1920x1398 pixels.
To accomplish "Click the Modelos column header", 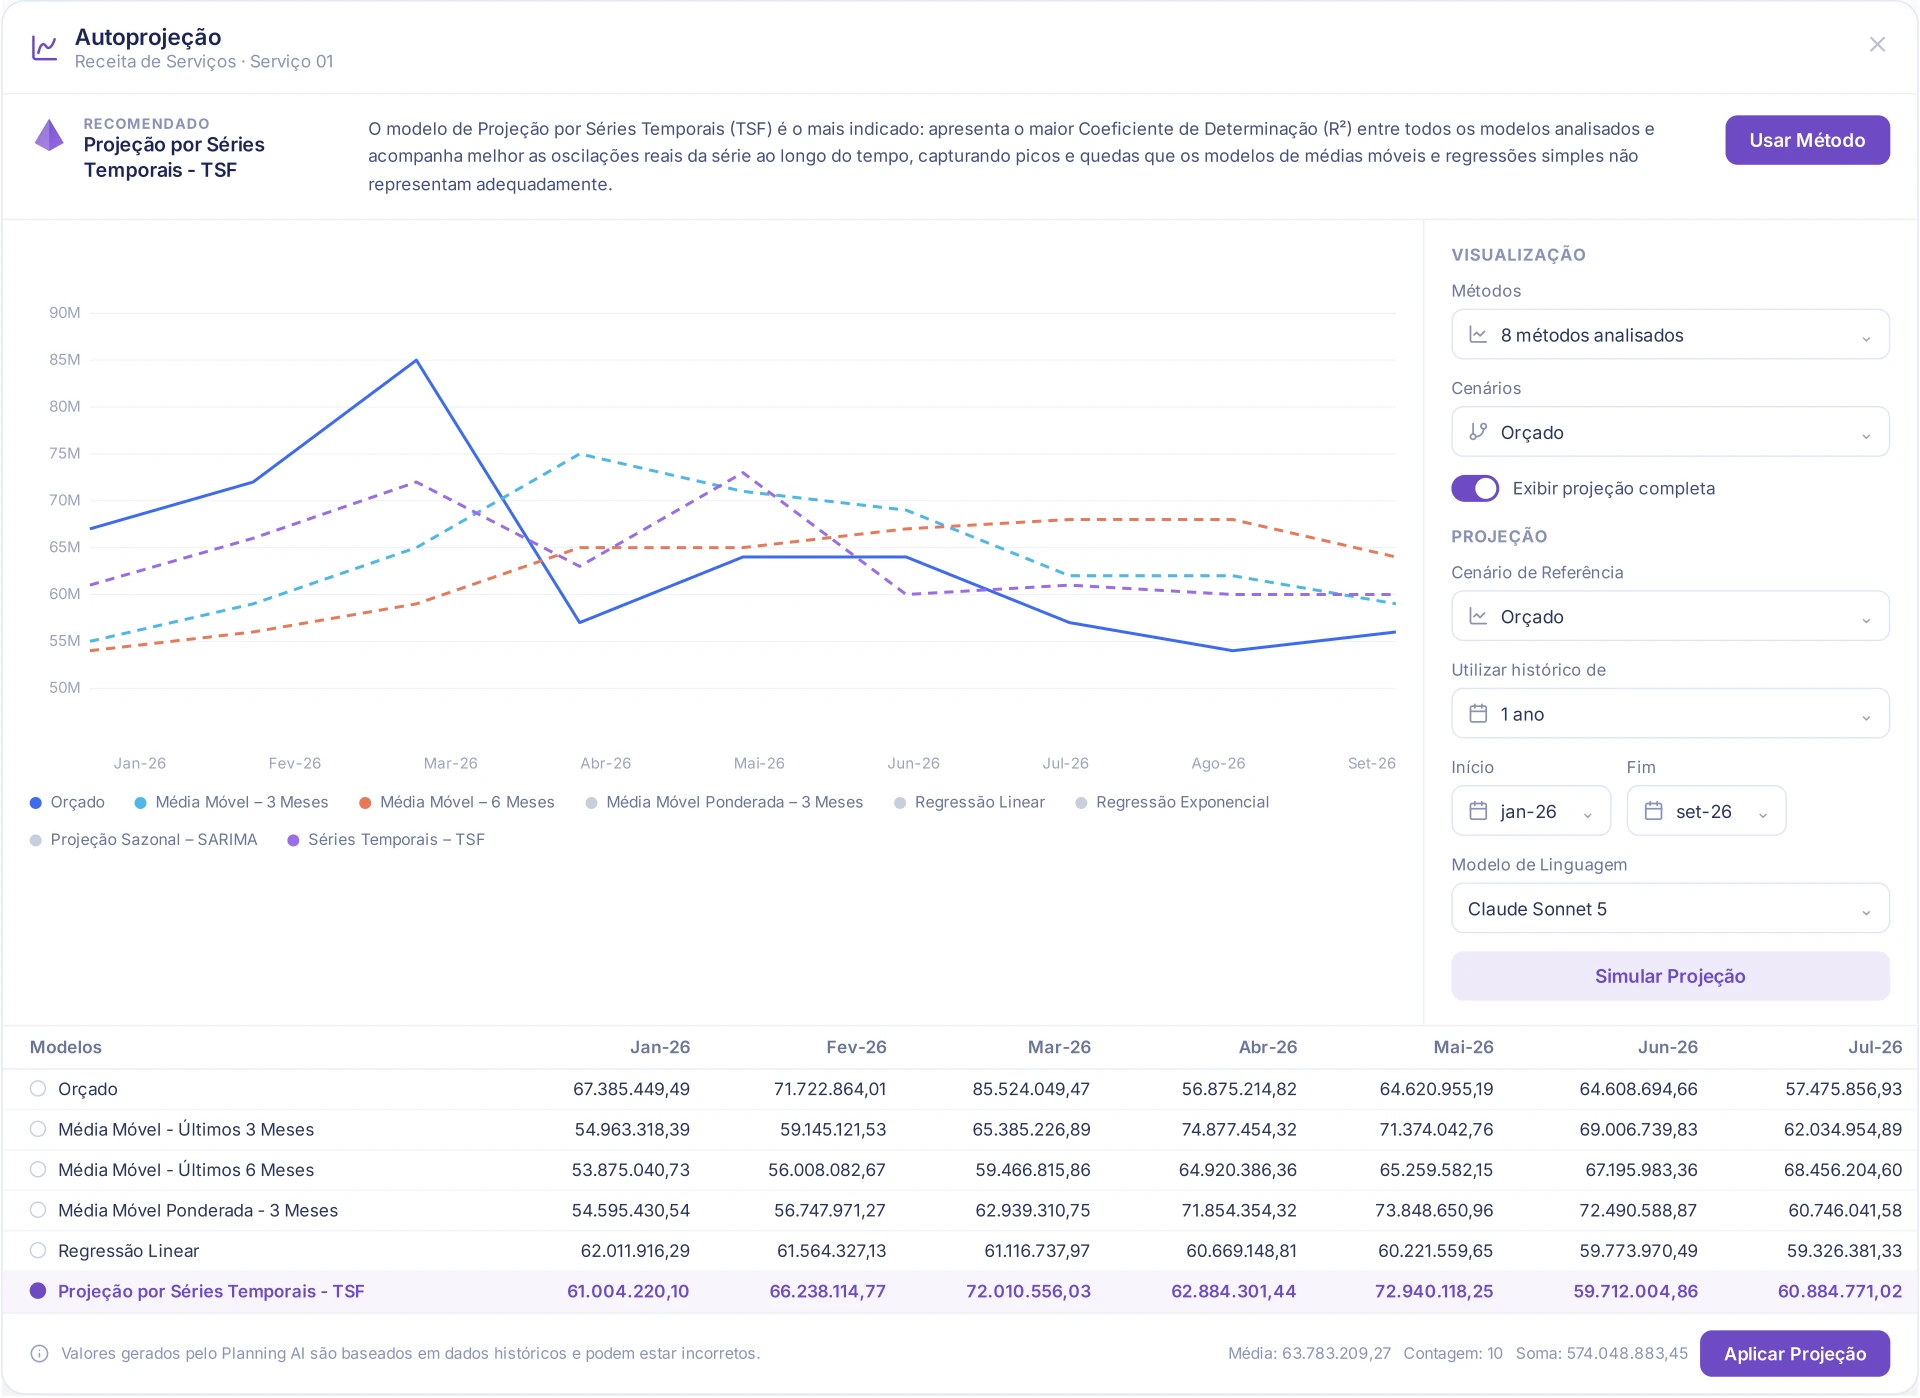I will [66, 1047].
